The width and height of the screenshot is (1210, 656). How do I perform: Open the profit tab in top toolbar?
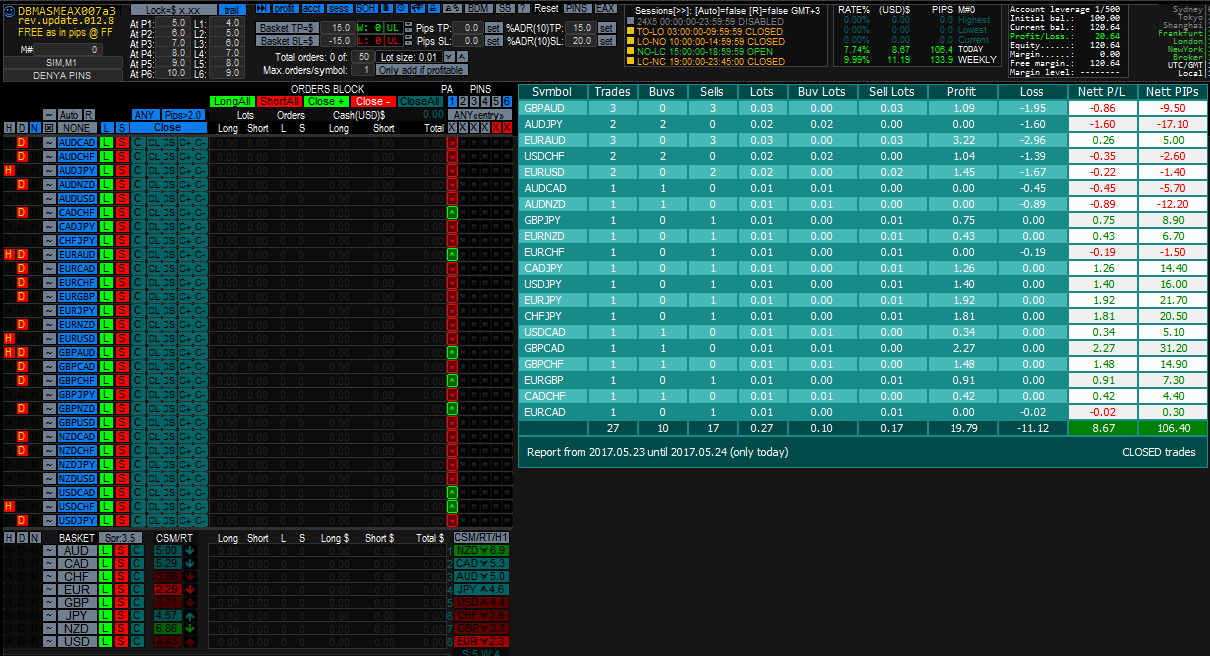[x=286, y=8]
